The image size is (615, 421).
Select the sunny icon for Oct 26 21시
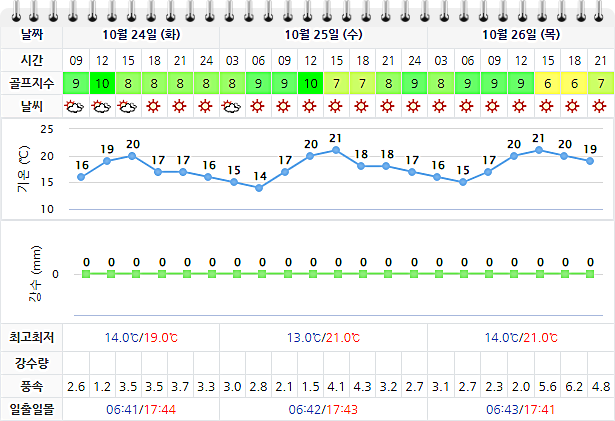coord(599,106)
